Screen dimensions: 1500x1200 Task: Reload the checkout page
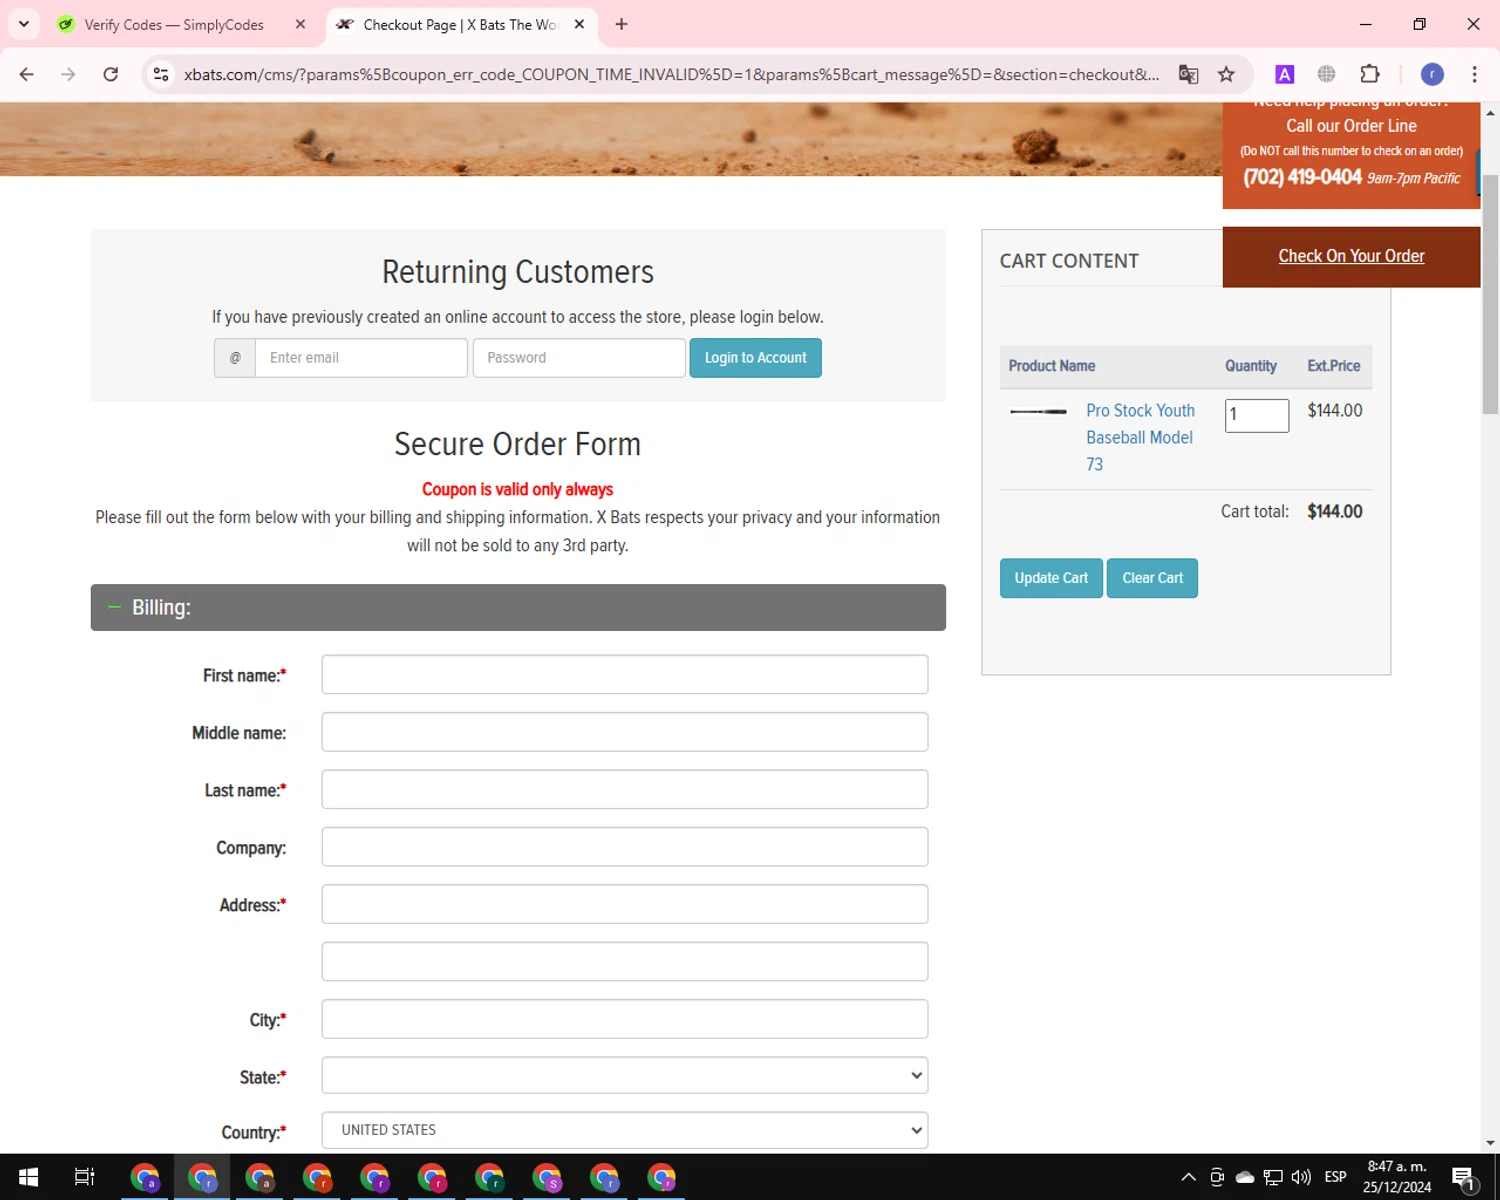click(111, 74)
